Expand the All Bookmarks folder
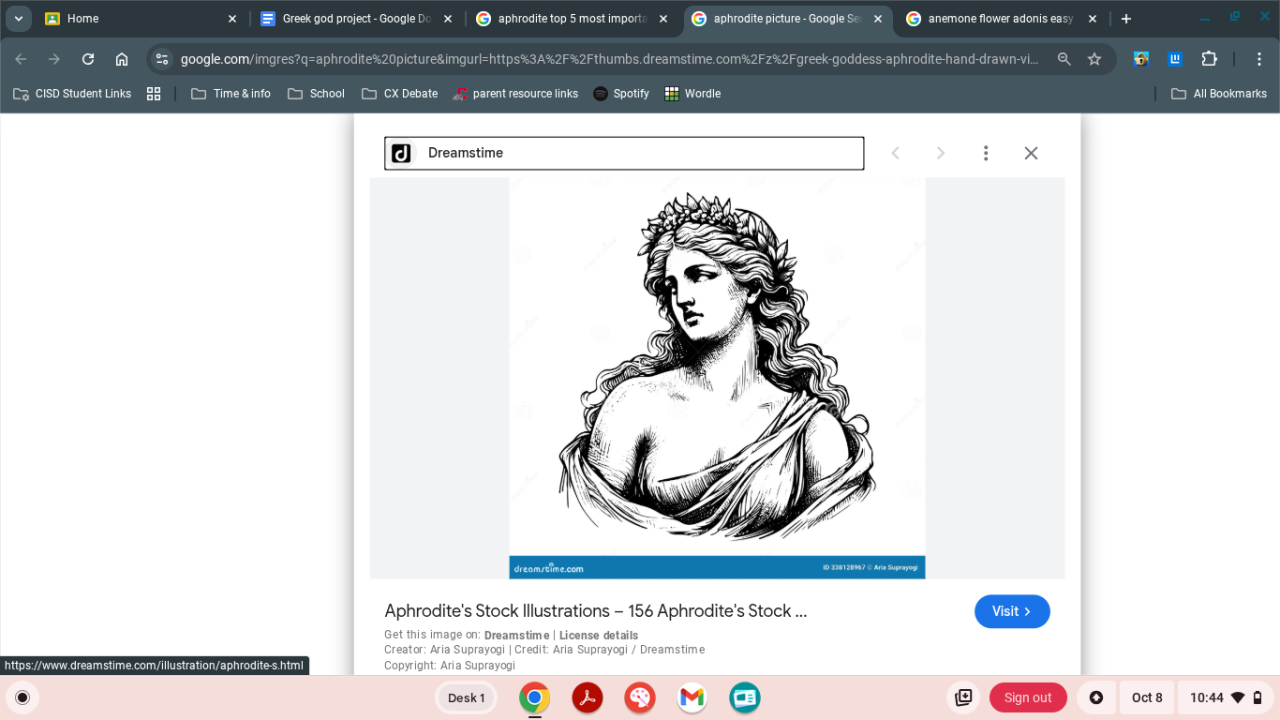 [1219, 93]
